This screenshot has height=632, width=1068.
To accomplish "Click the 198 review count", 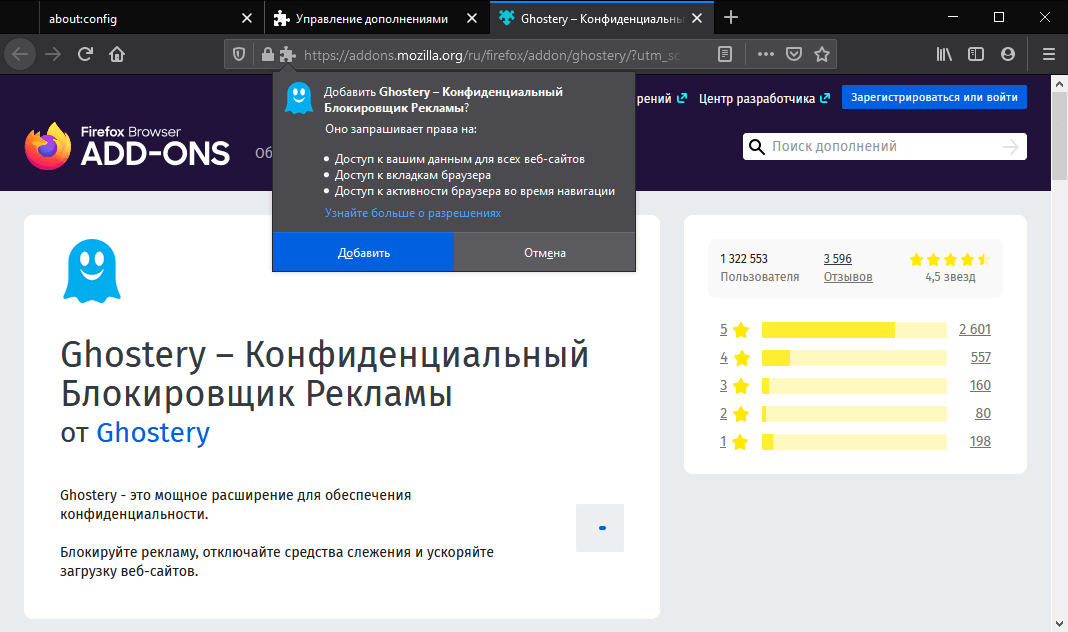I will point(980,441).
